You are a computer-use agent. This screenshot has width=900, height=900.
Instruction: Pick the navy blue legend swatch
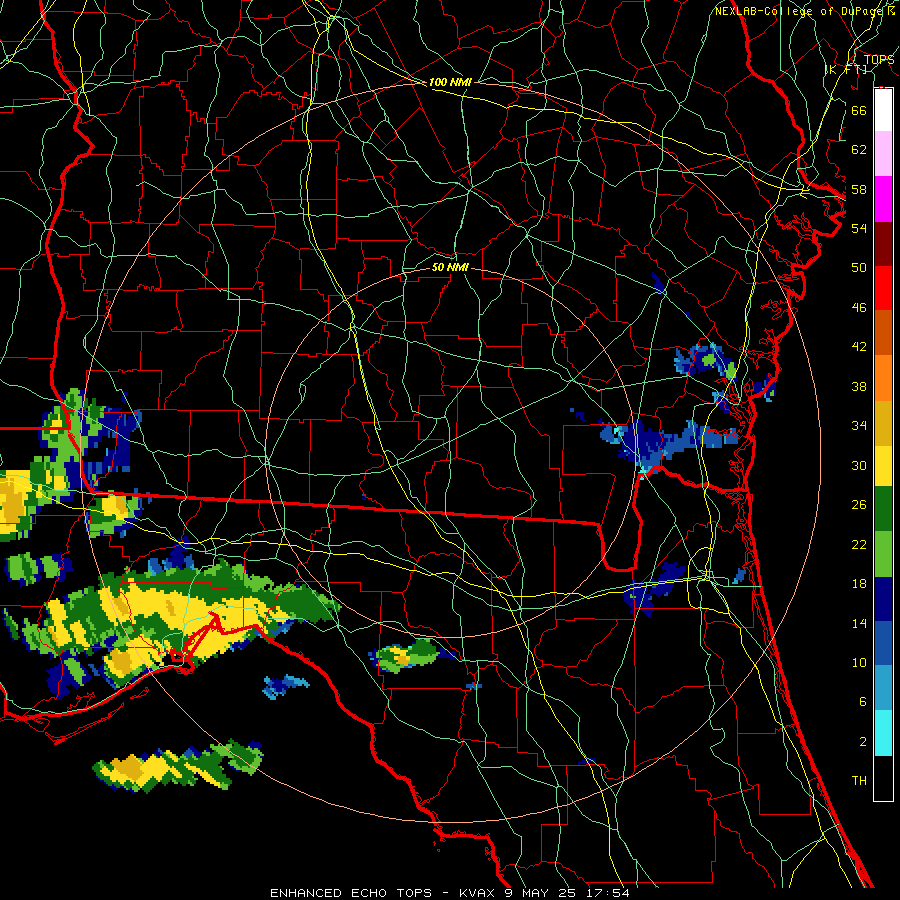coord(883,599)
